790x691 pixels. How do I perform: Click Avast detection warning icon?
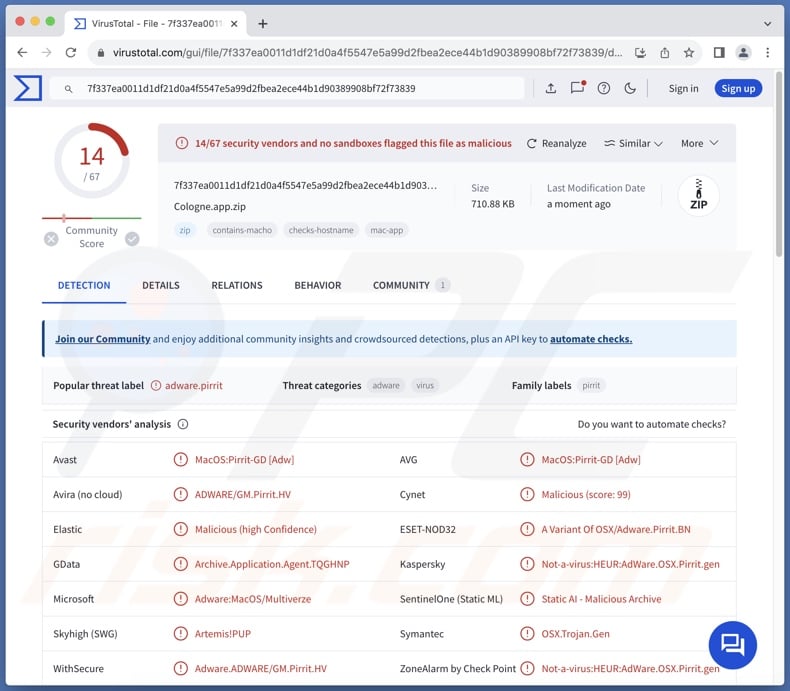[180, 459]
